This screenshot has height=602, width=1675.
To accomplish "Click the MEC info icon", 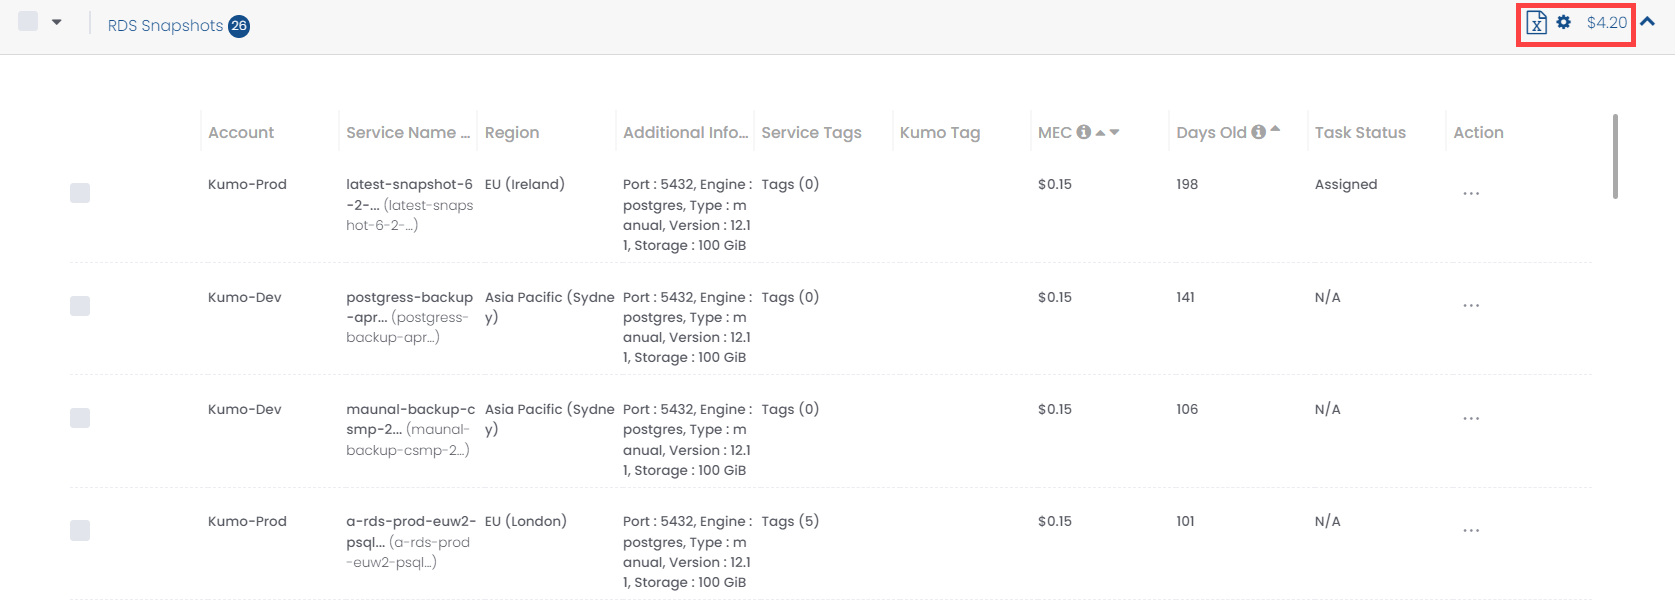I will (x=1083, y=132).
